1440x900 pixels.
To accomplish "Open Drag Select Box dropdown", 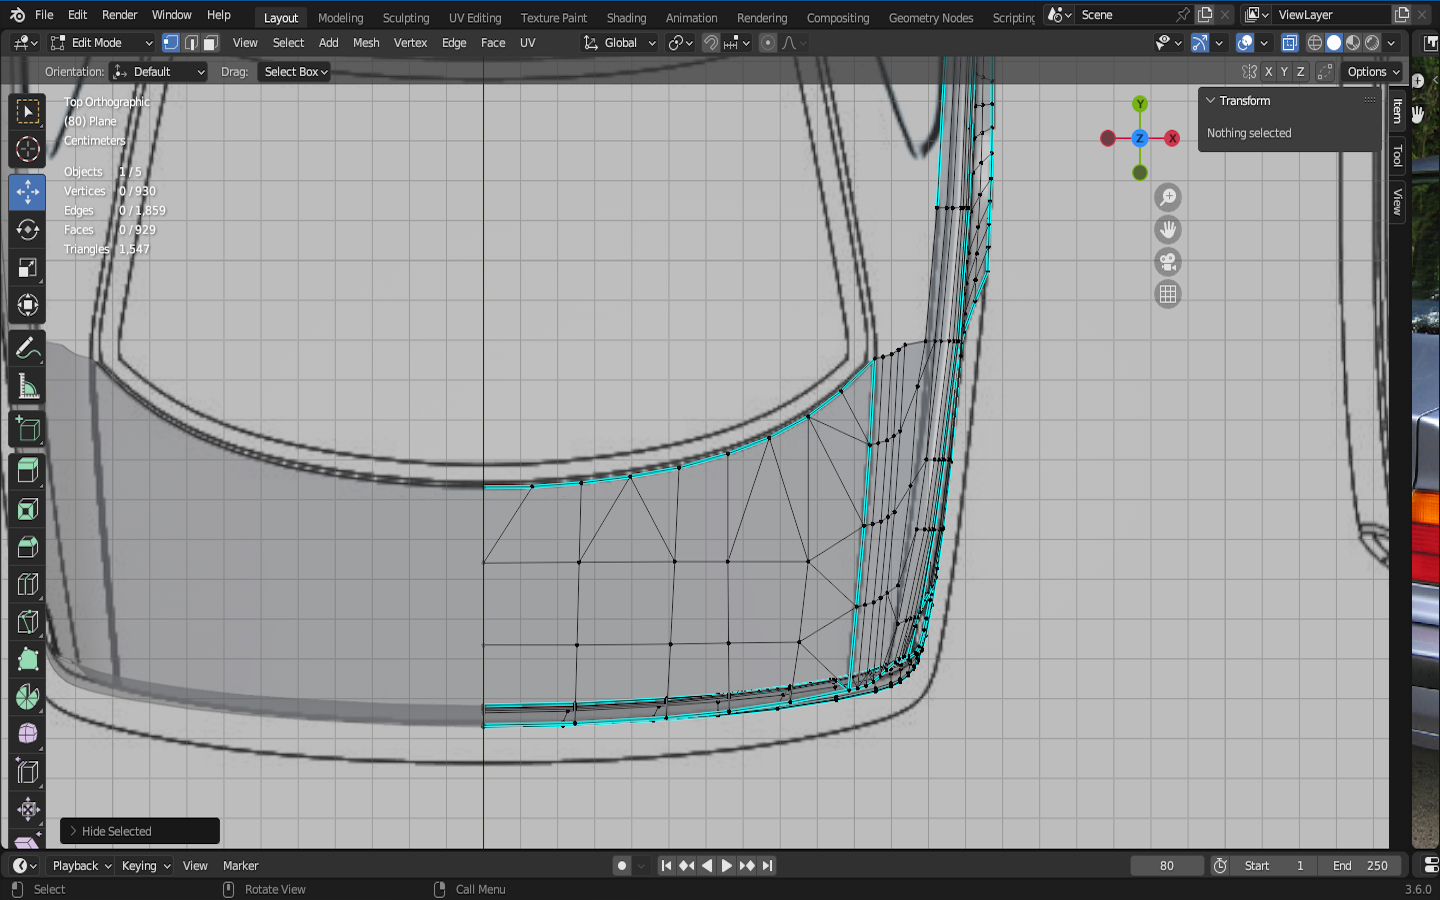I will point(295,72).
